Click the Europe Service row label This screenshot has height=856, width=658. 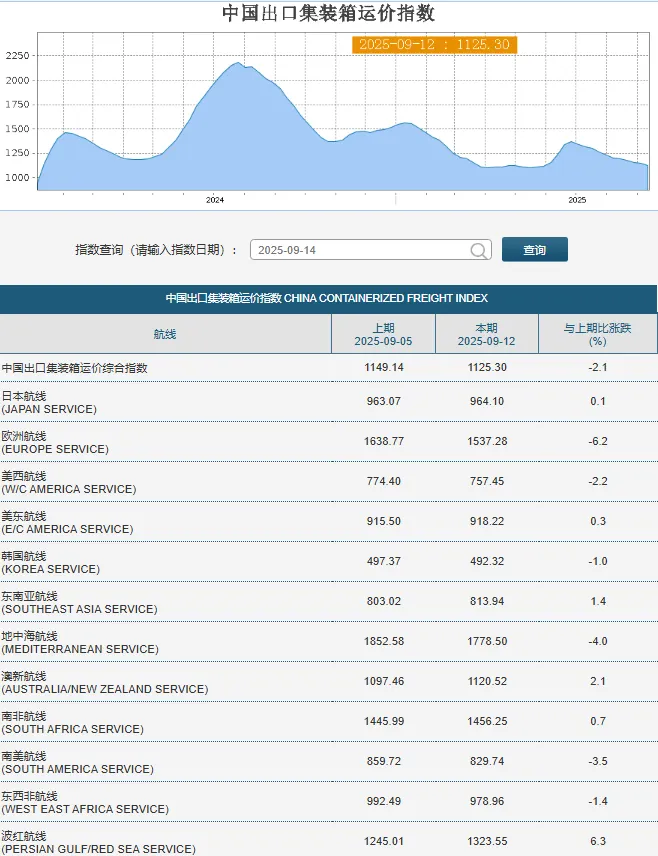pyautogui.click(x=55, y=442)
